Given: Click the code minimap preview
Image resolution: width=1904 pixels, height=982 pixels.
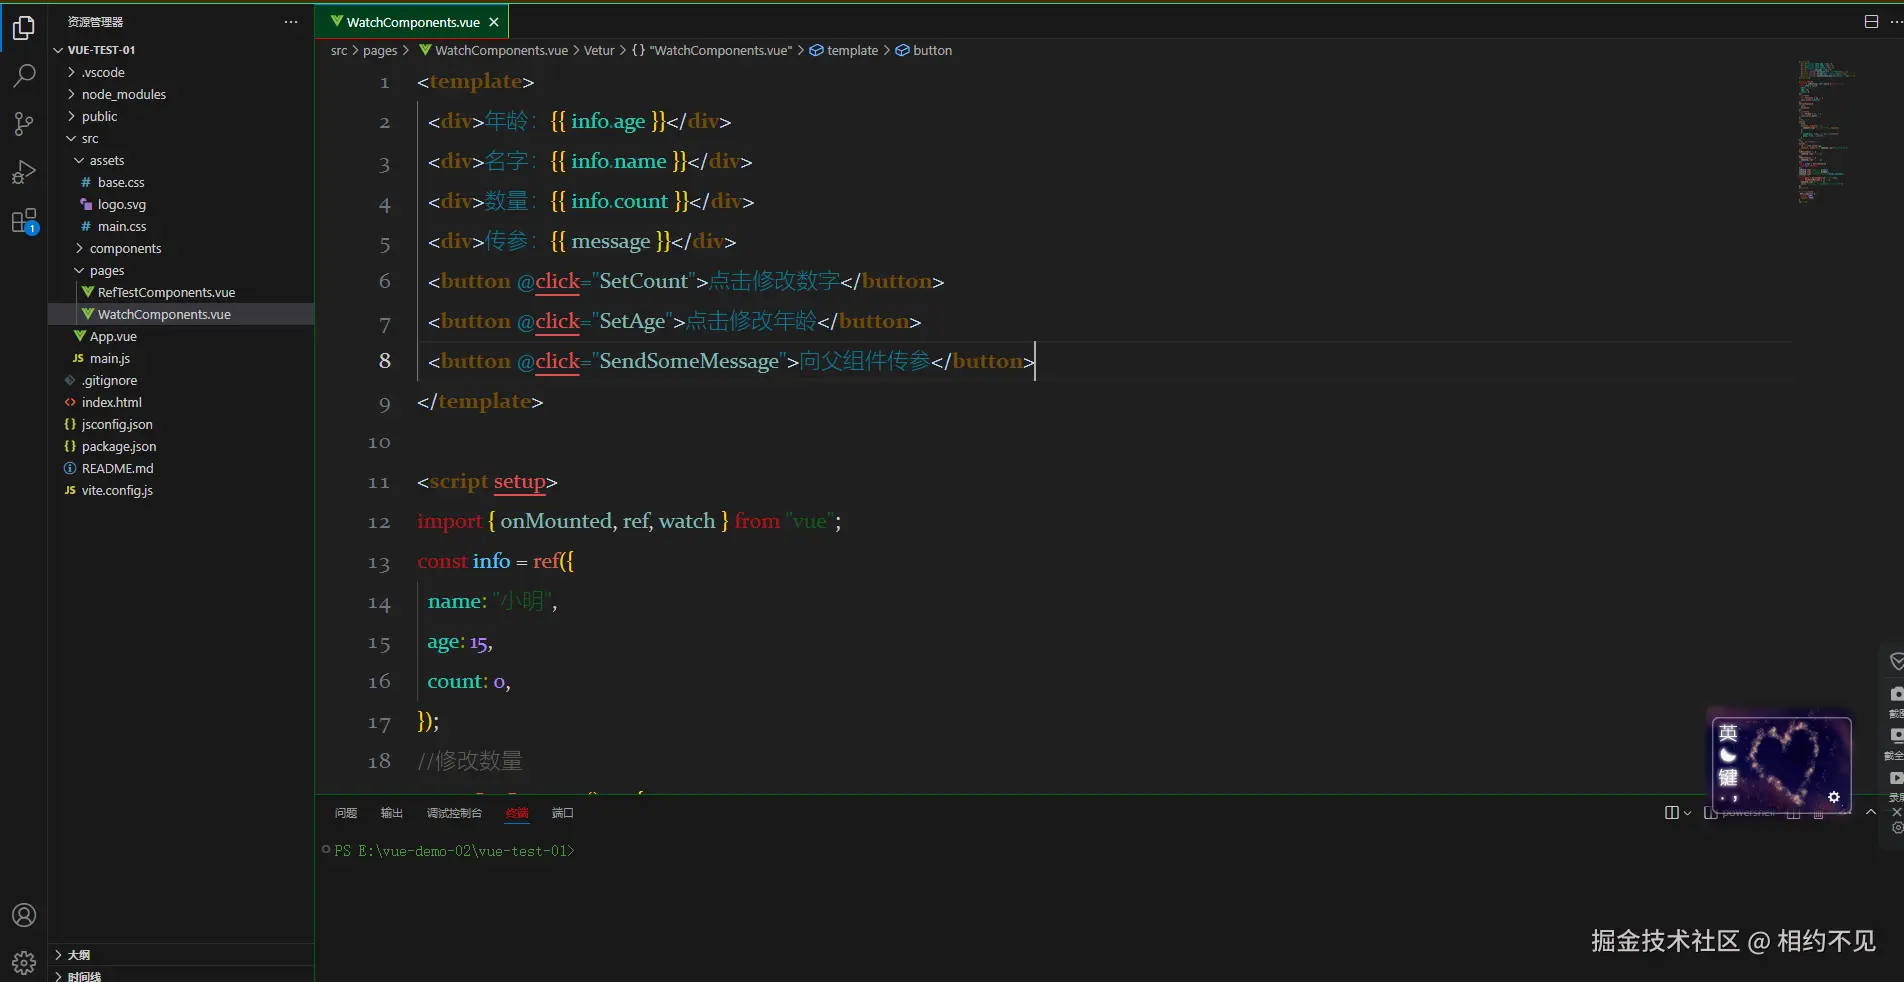Looking at the screenshot, I should pyautogui.click(x=1824, y=130).
